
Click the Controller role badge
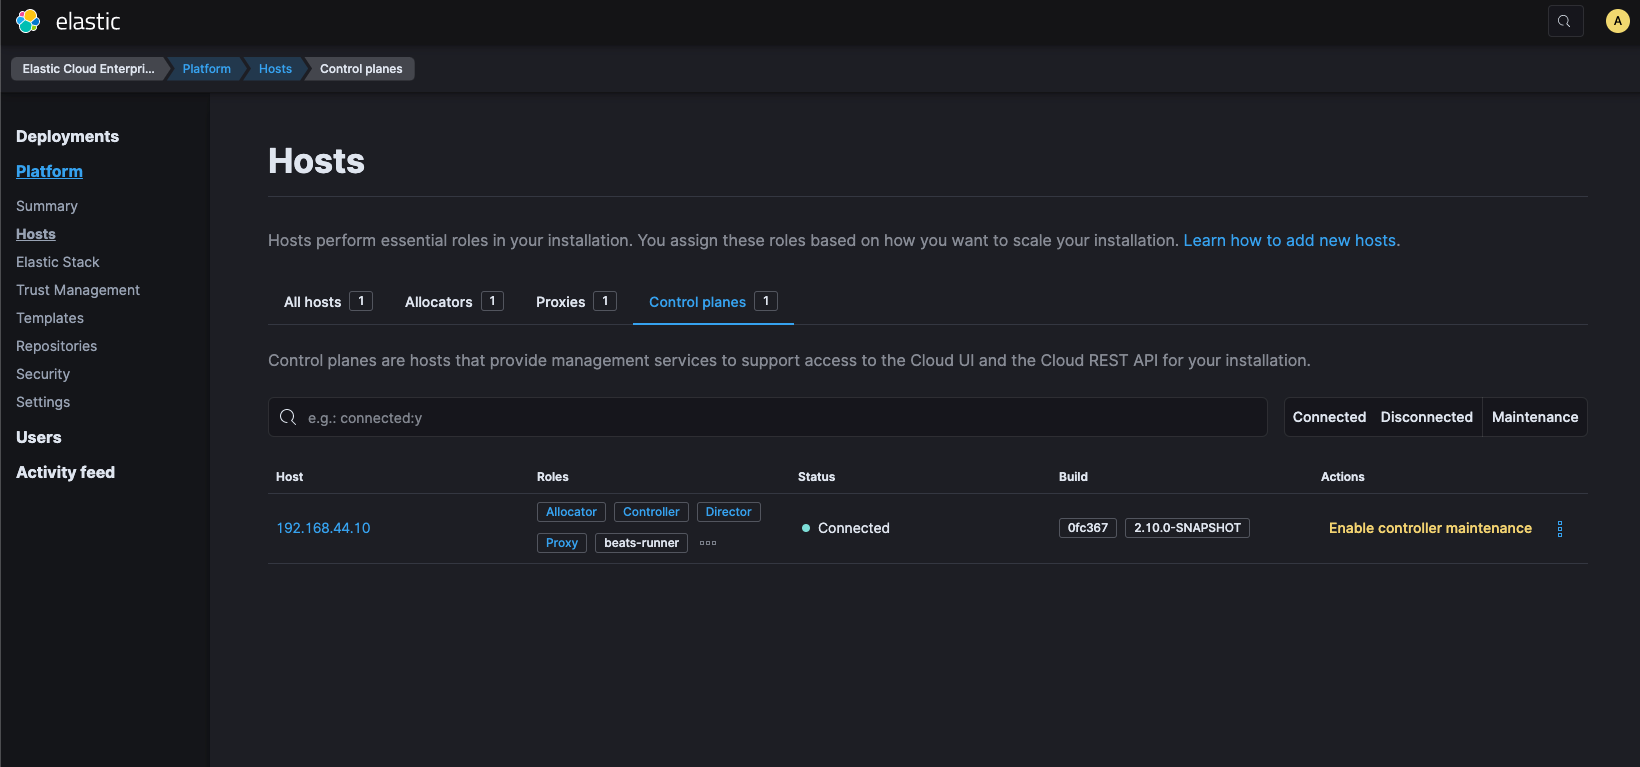651,512
